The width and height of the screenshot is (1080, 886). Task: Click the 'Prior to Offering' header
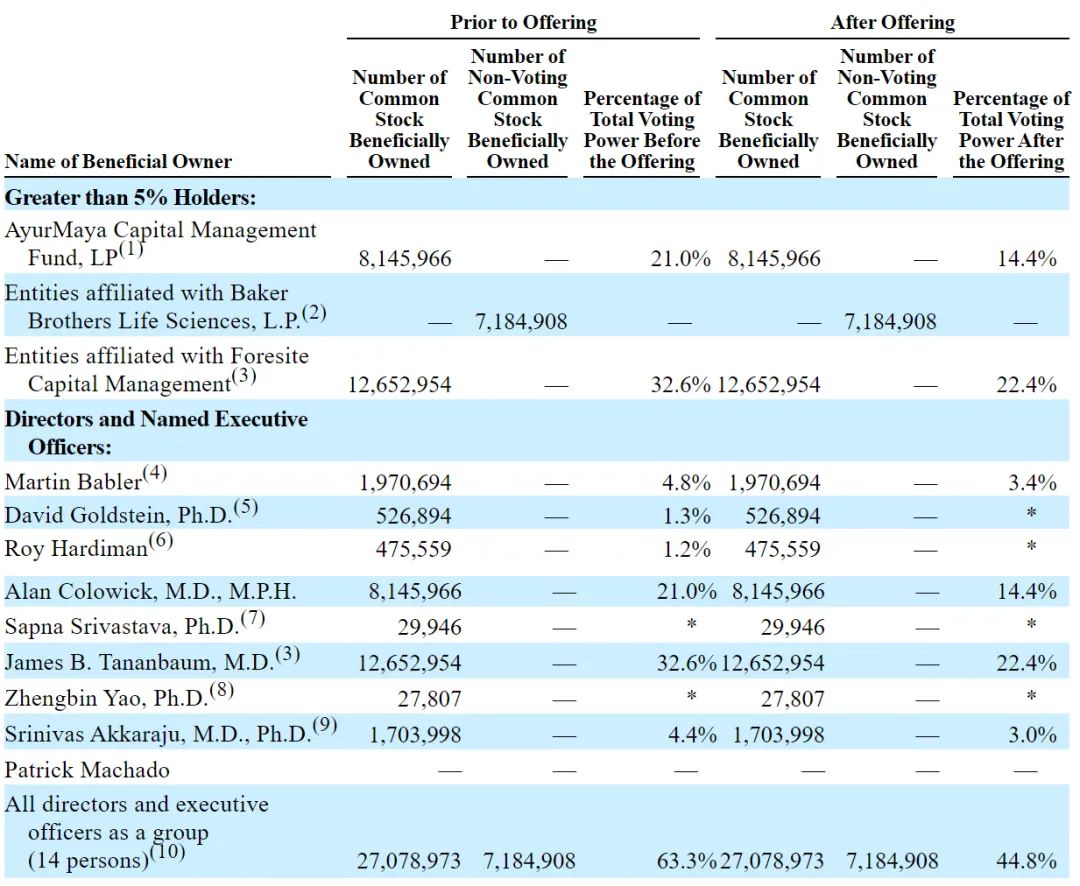(x=523, y=23)
